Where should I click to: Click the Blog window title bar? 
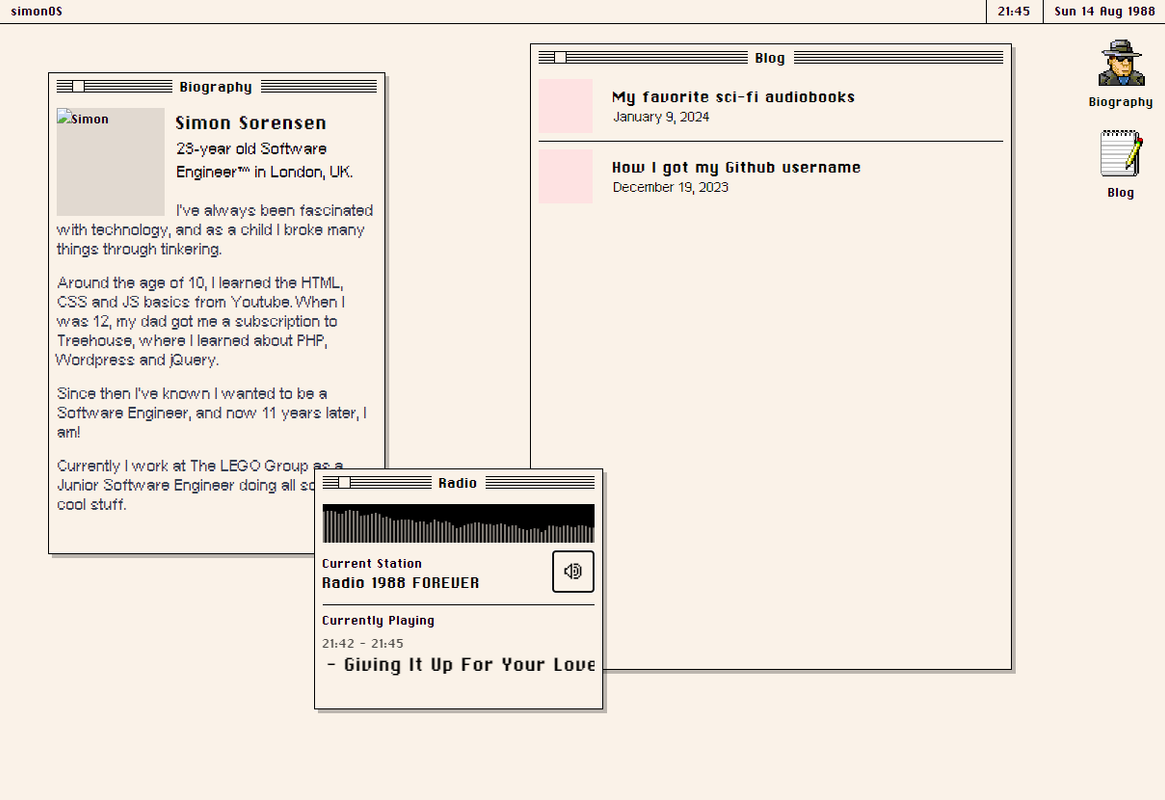click(x=770, y=58)
